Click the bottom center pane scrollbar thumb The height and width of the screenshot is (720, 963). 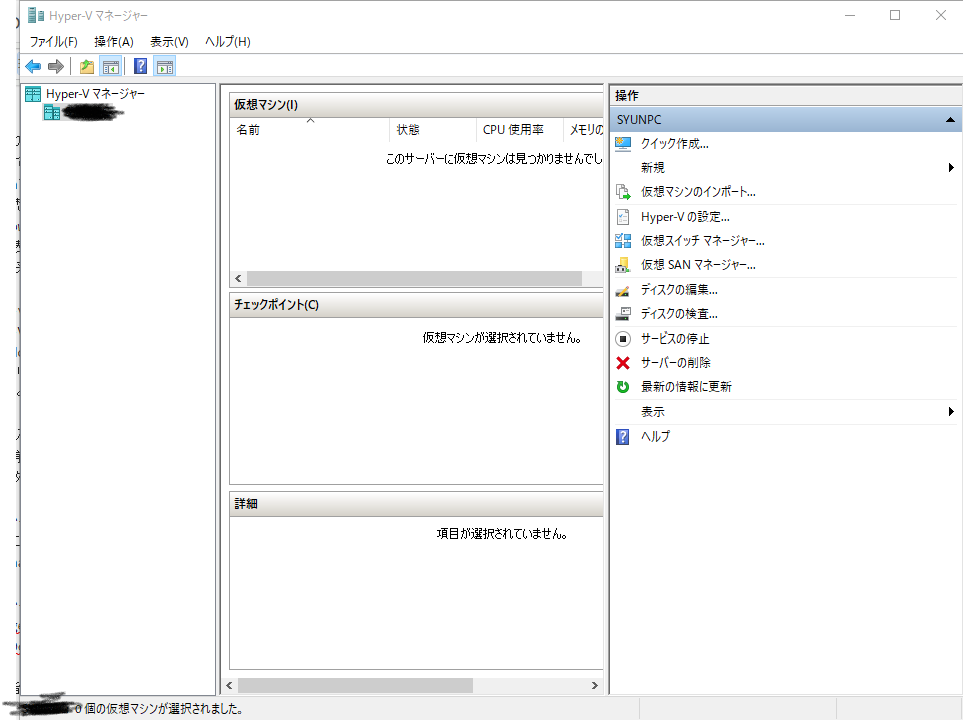coord(356,685)
